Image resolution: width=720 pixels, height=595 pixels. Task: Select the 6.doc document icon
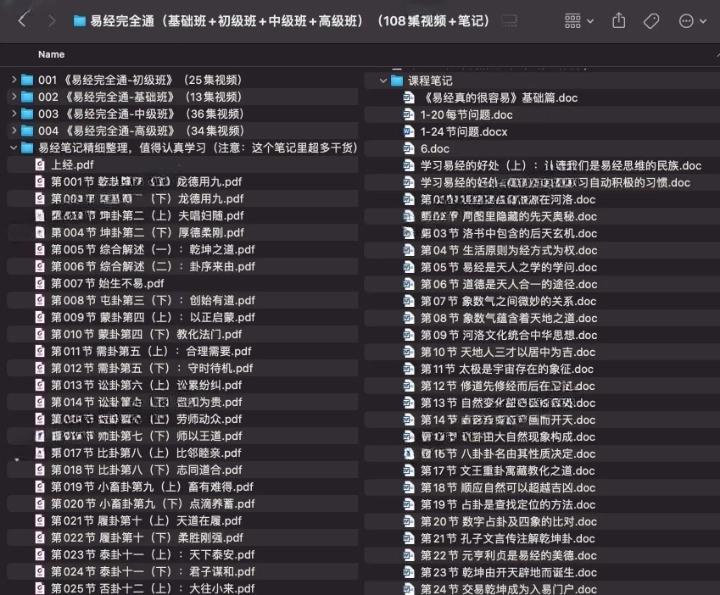[409, 149]
